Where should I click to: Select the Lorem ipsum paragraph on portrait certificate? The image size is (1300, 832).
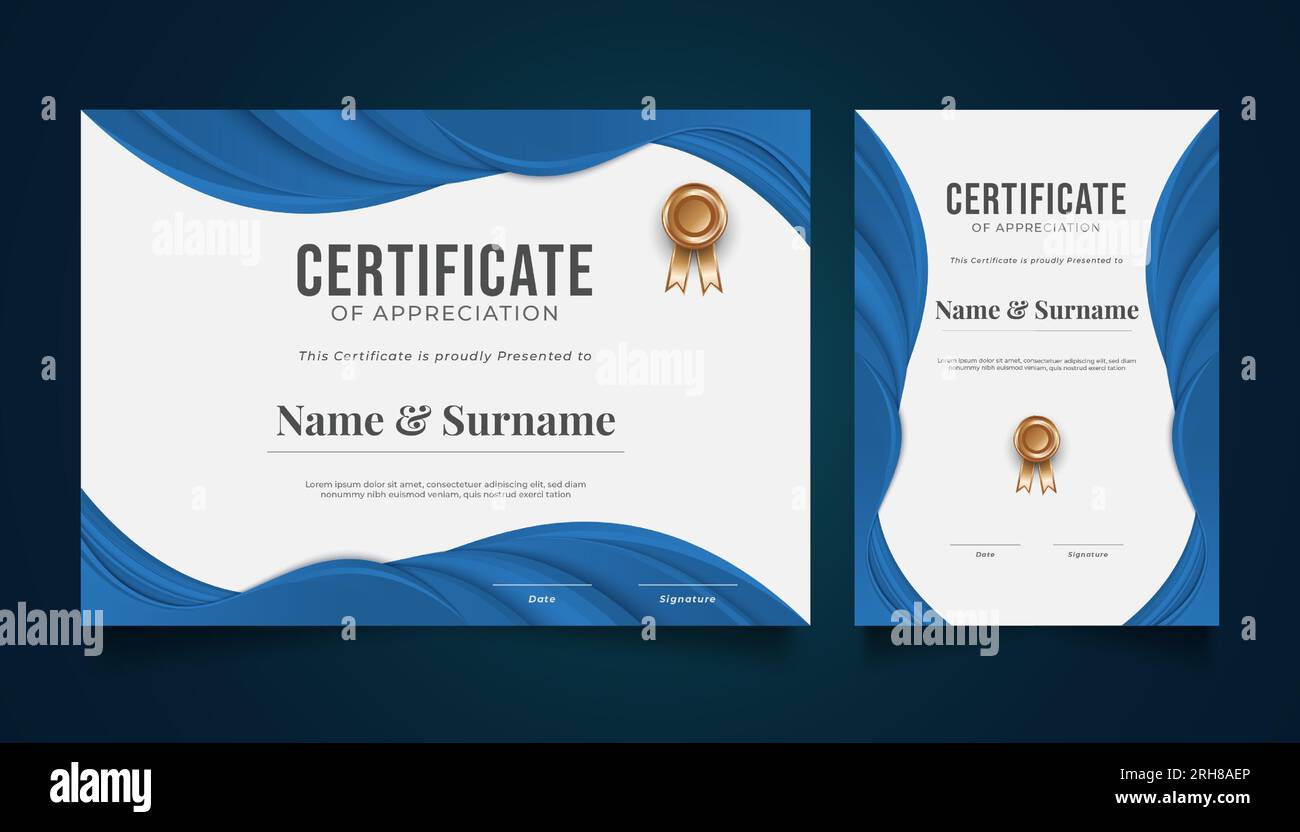(1036, 364)
